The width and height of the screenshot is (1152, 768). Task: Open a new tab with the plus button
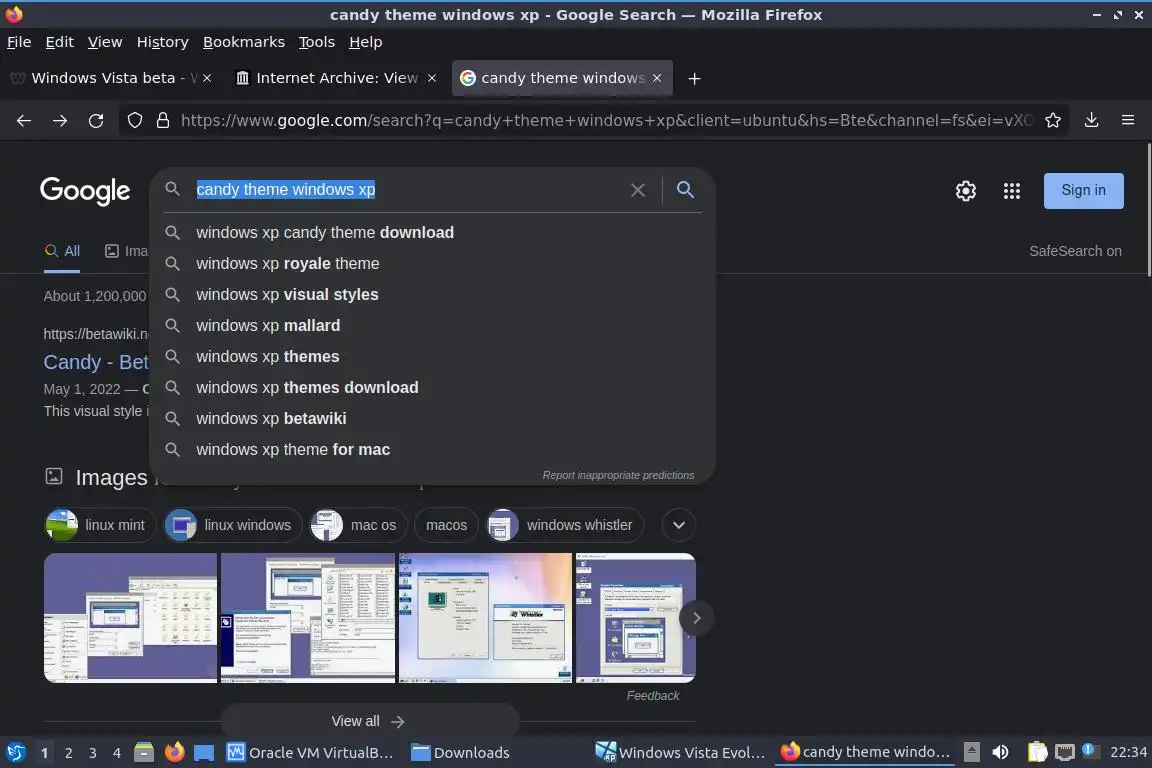pyautogui.click(x=694, y=79)
